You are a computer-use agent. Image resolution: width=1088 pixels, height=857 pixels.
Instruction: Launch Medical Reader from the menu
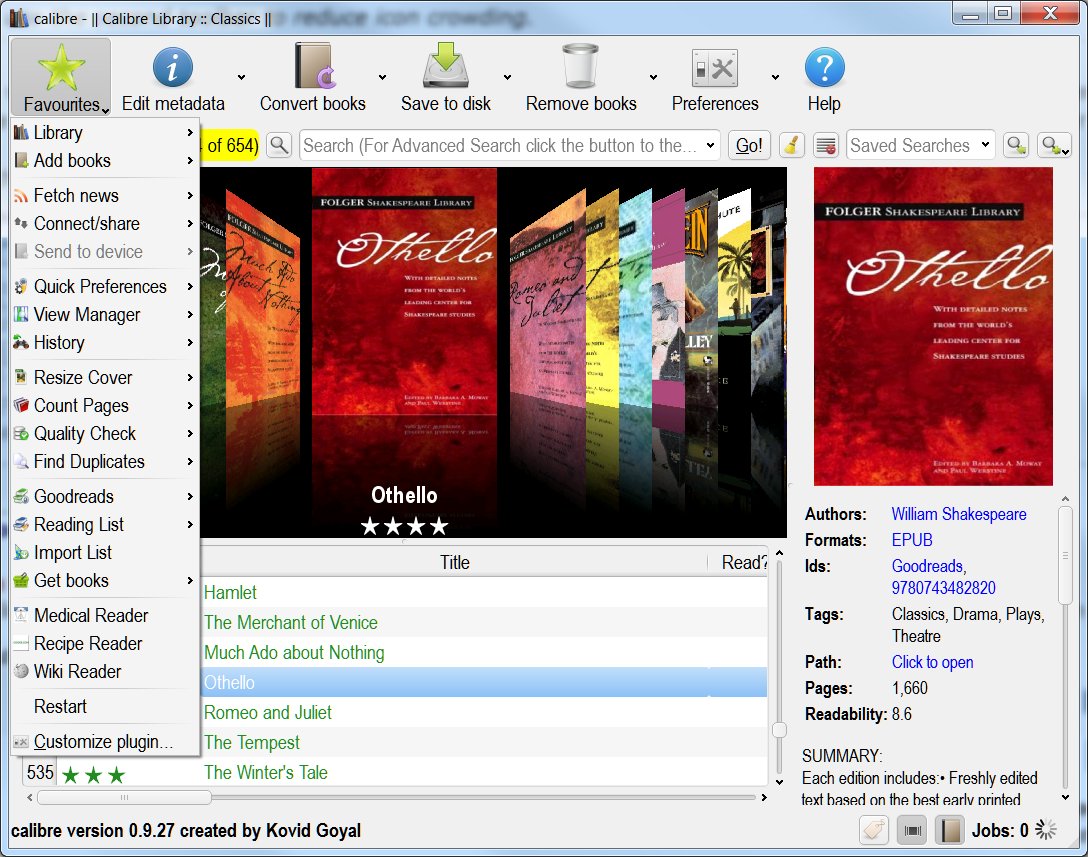[105, 616]
